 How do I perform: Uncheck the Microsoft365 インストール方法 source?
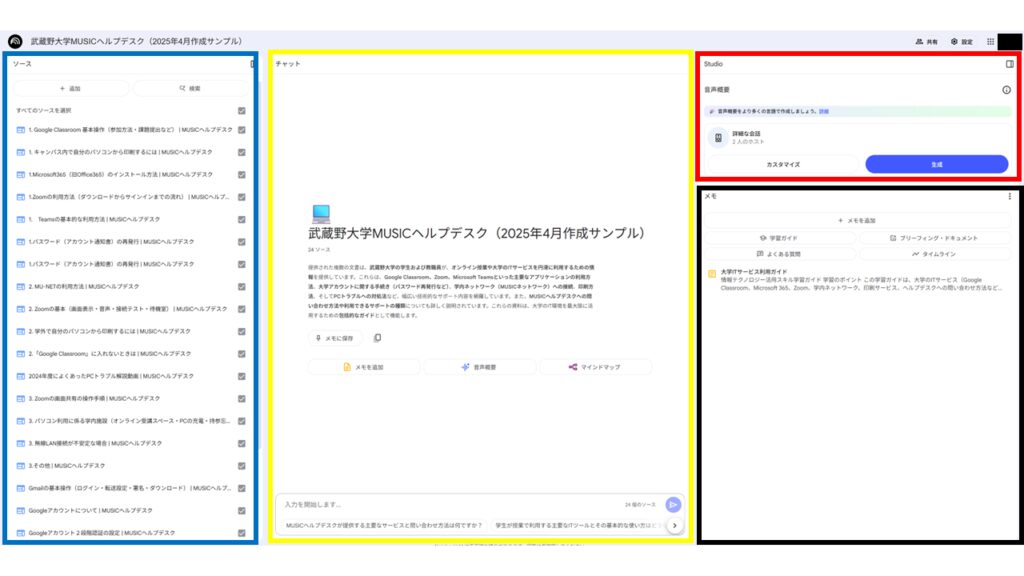click(x=242, y=175)
